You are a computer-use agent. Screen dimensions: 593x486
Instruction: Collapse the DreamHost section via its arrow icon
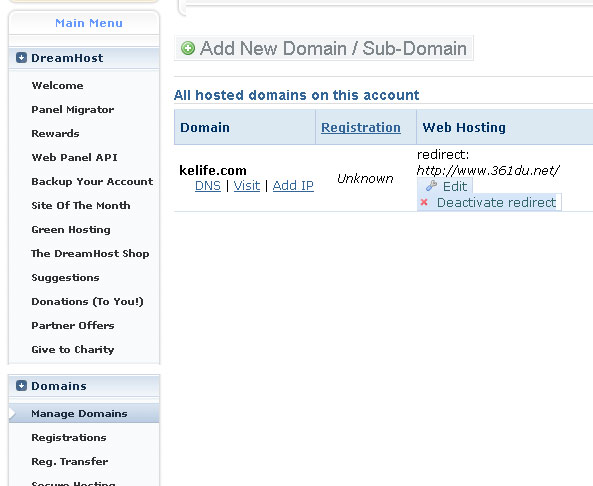21,58
